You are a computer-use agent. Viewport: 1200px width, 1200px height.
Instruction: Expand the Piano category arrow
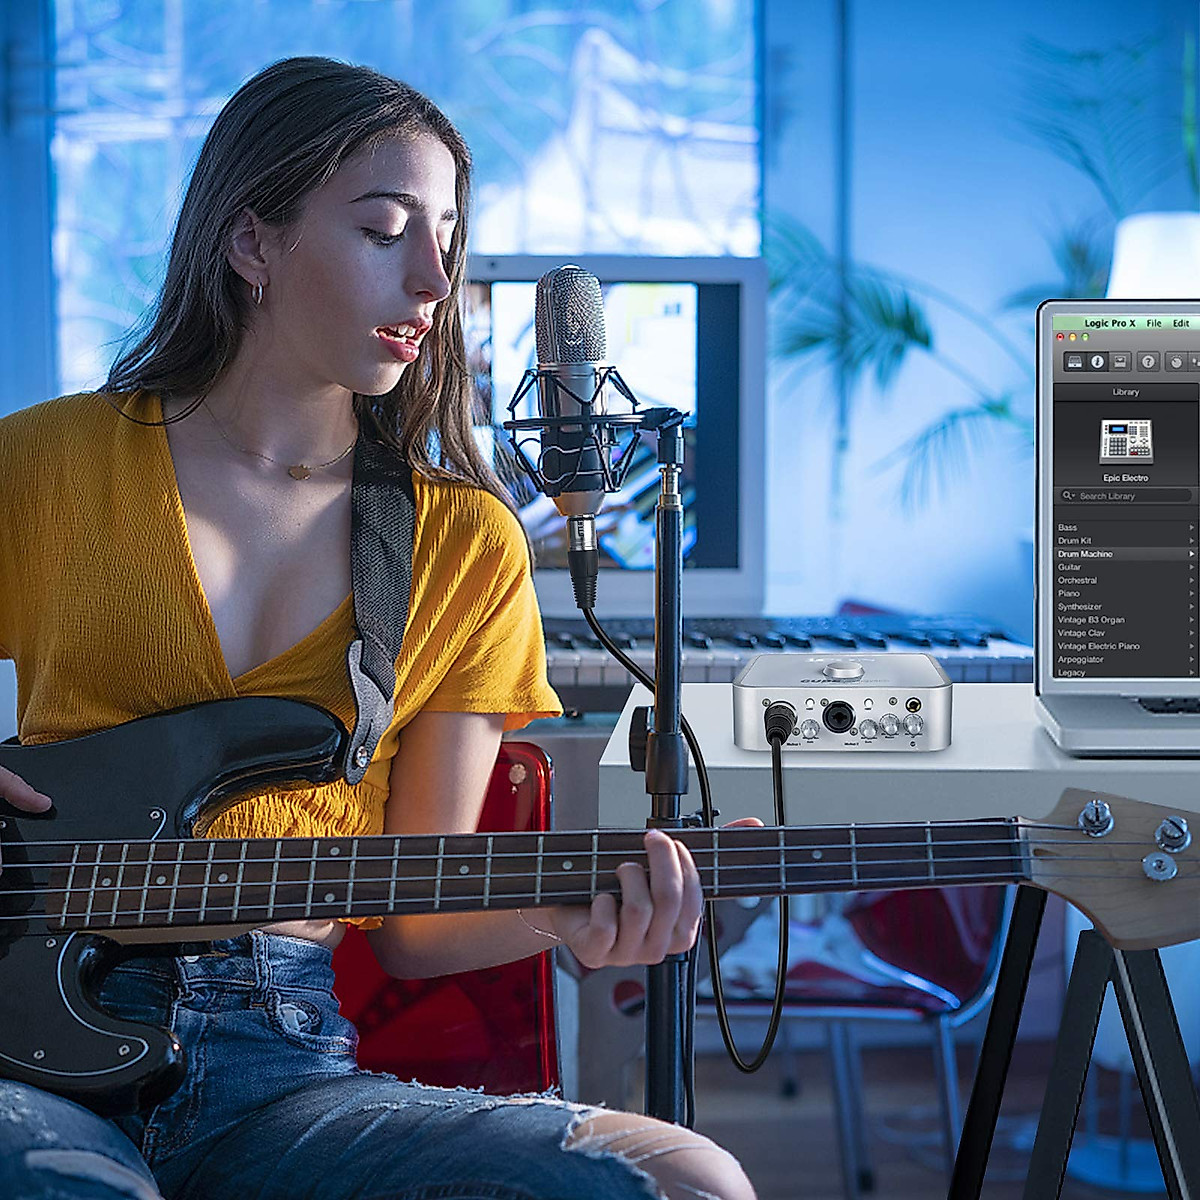(x=1191, y=594)
